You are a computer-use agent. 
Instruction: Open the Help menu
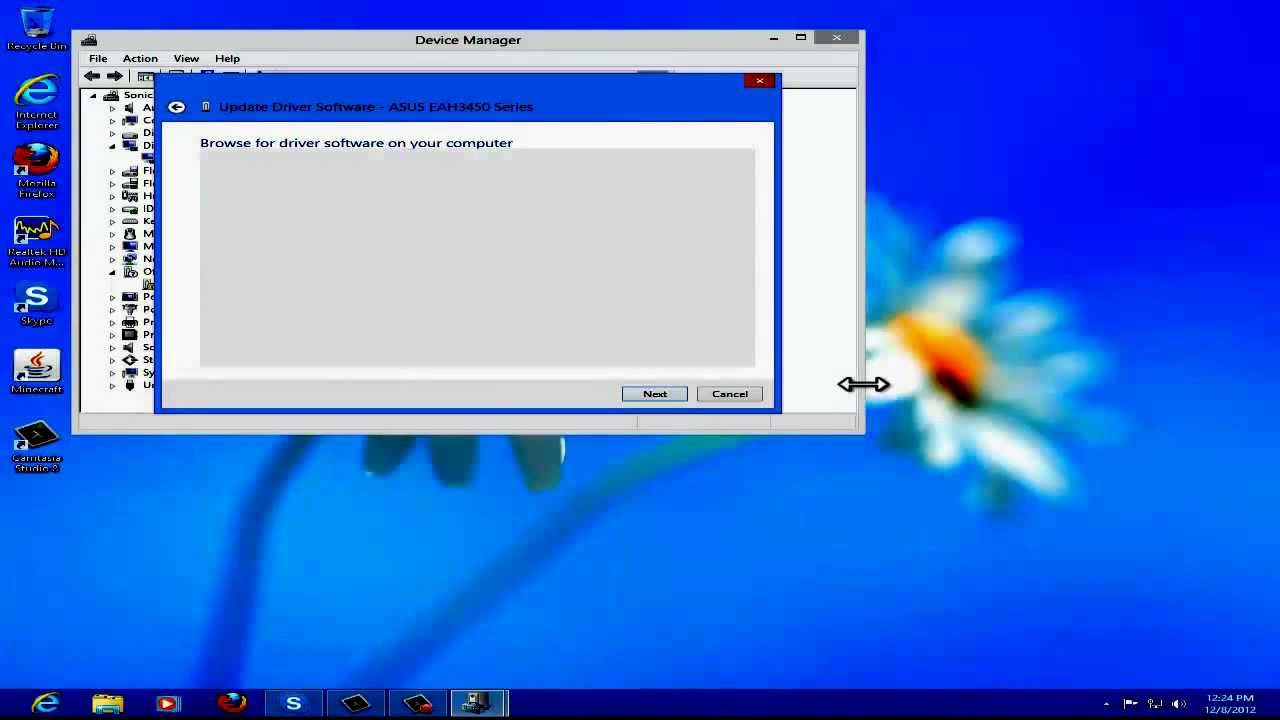tap(227, 59)
